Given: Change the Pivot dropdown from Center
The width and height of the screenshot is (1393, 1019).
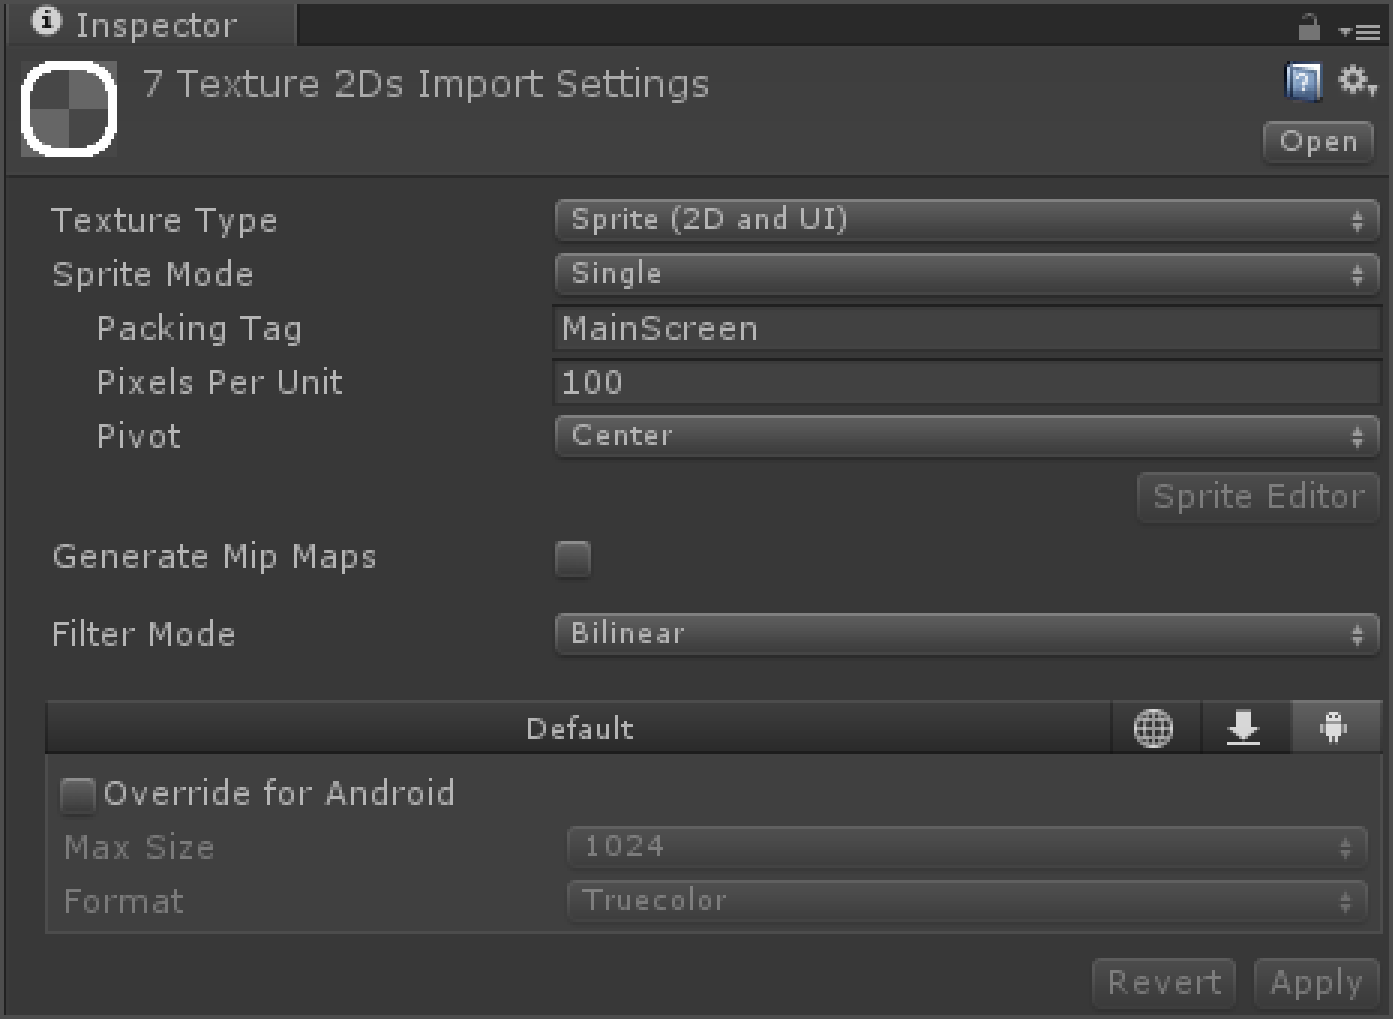Looking at the screenshot, I should click(x=966, y=436).
